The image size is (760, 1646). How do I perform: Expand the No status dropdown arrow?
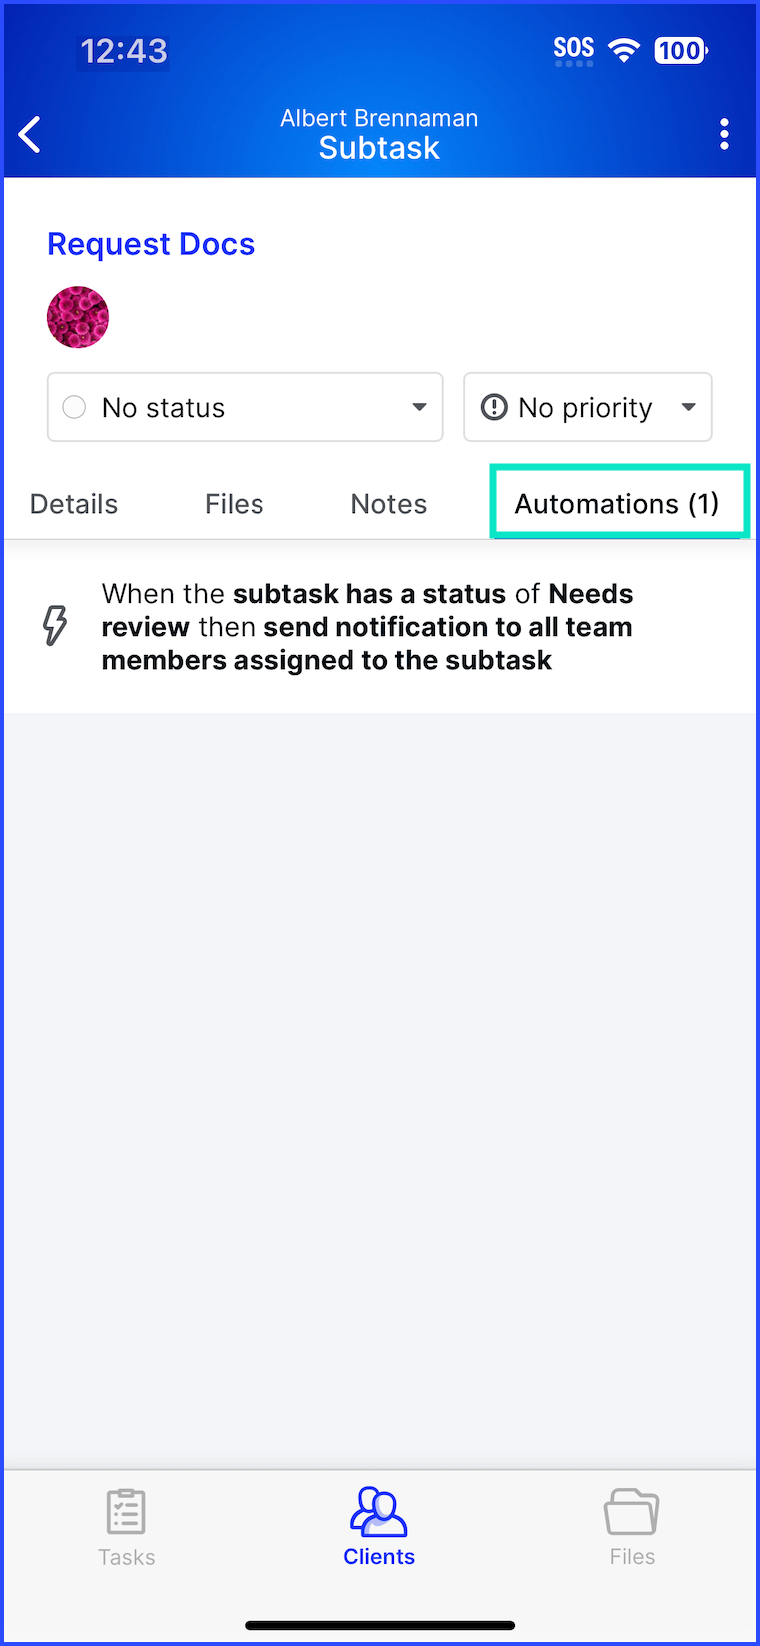[419, 407]
